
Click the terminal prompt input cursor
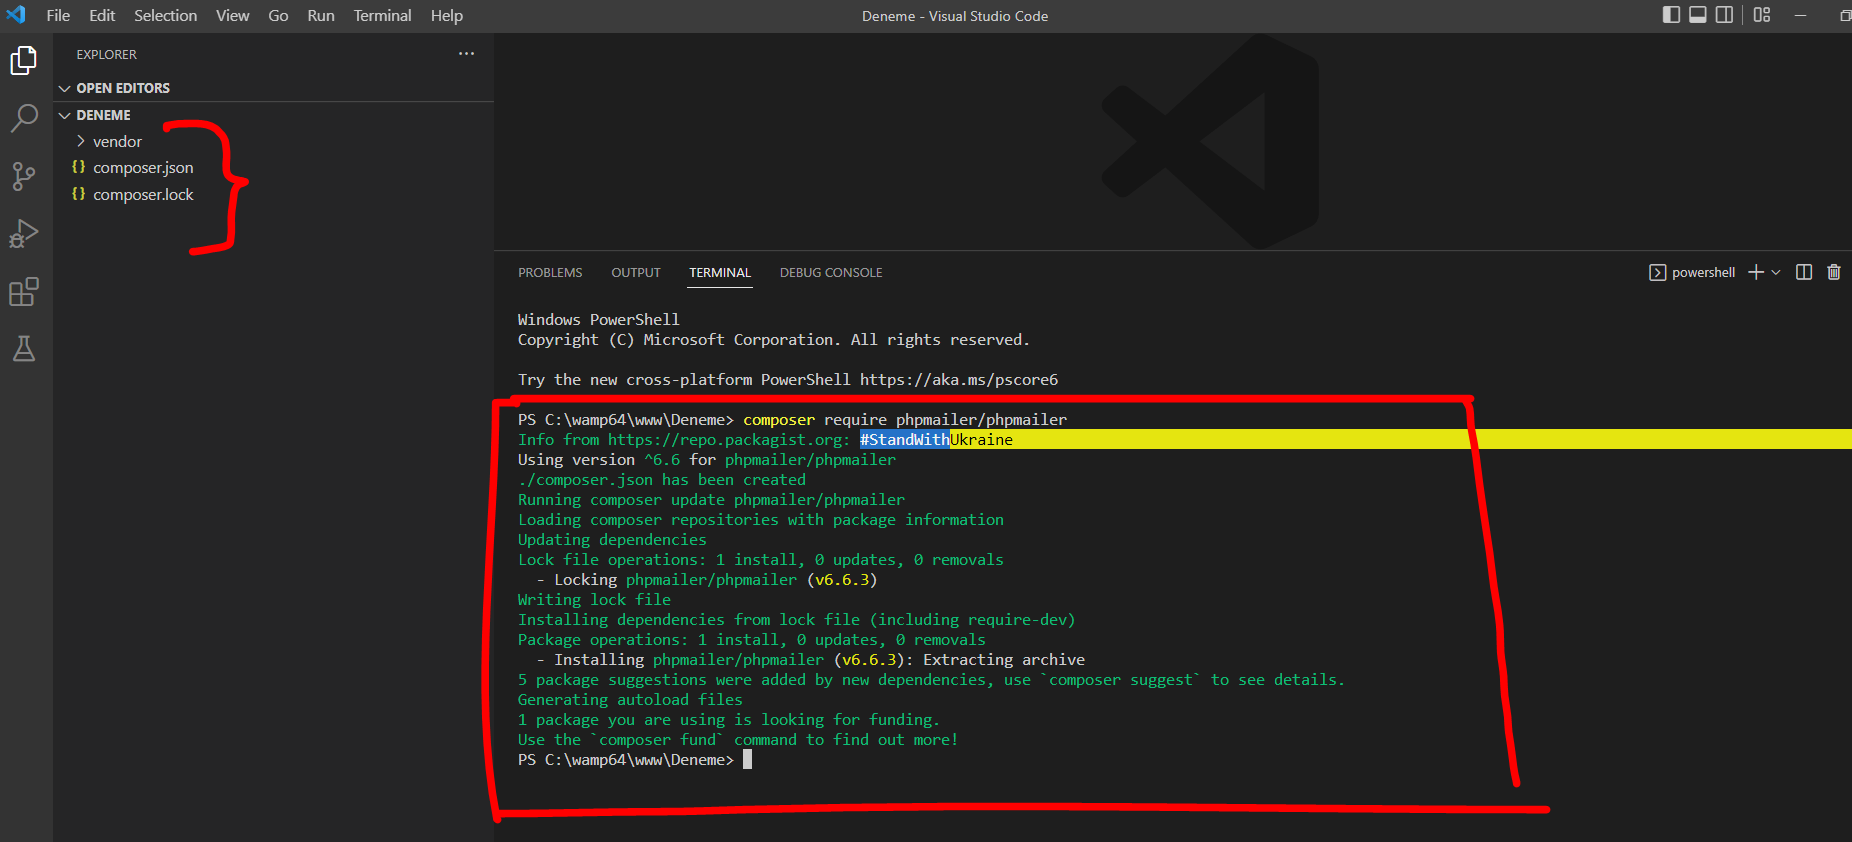(x=747, y=760)
